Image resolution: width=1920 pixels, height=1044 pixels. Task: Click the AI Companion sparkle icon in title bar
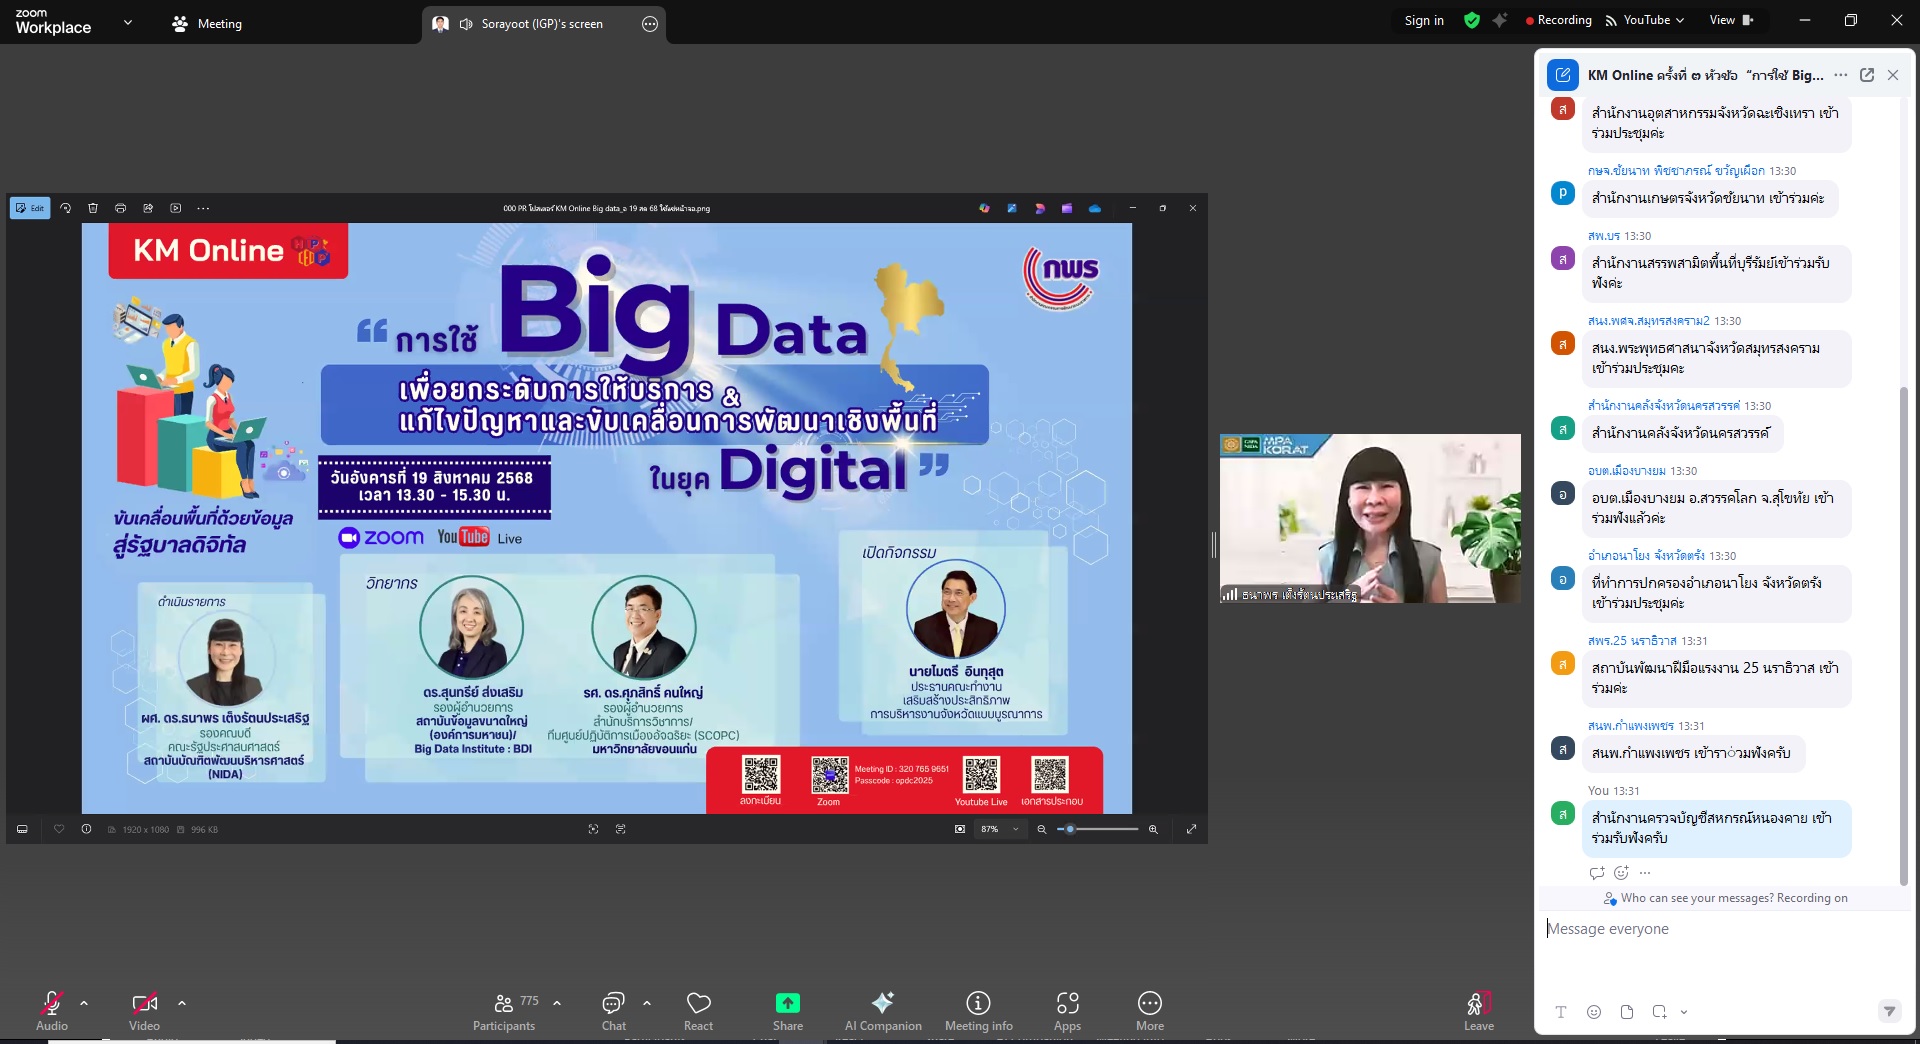(x=1500, y=20)
